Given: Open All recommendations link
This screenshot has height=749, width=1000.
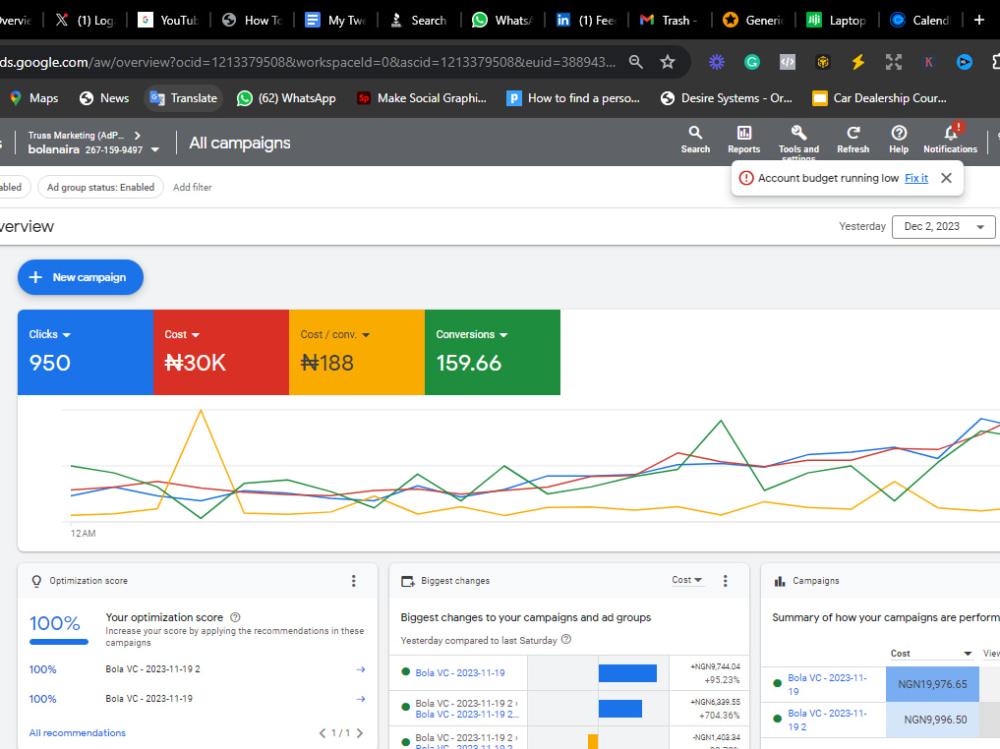Looking at the screenshot, I should coord(77,732).
